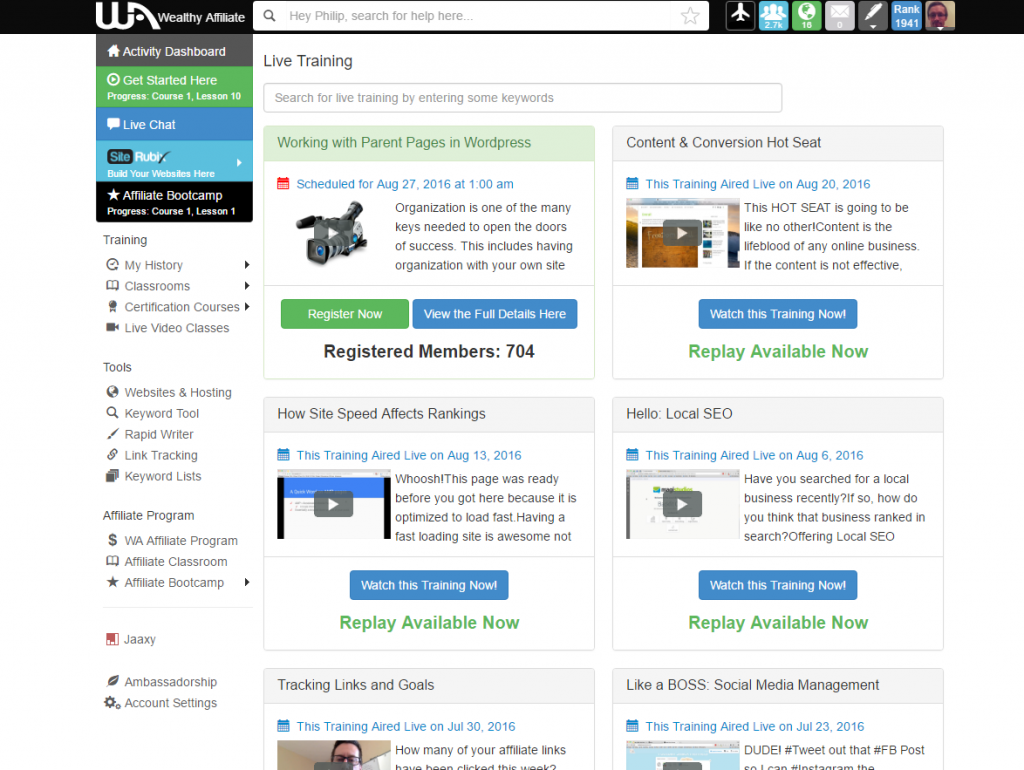
Task: Expand the Classrooms submenu arrow
Action: (247, 285)
